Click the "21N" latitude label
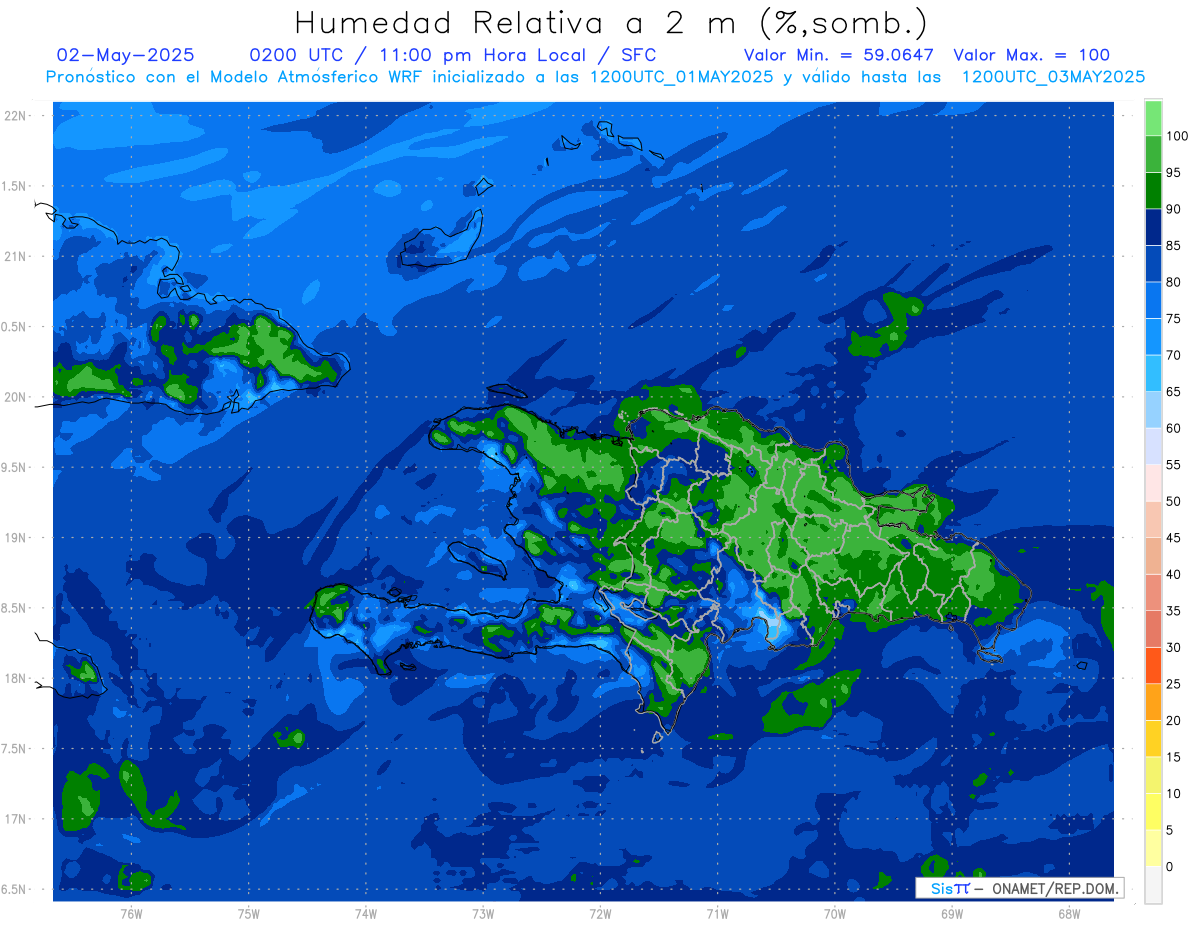 (15, 257)
